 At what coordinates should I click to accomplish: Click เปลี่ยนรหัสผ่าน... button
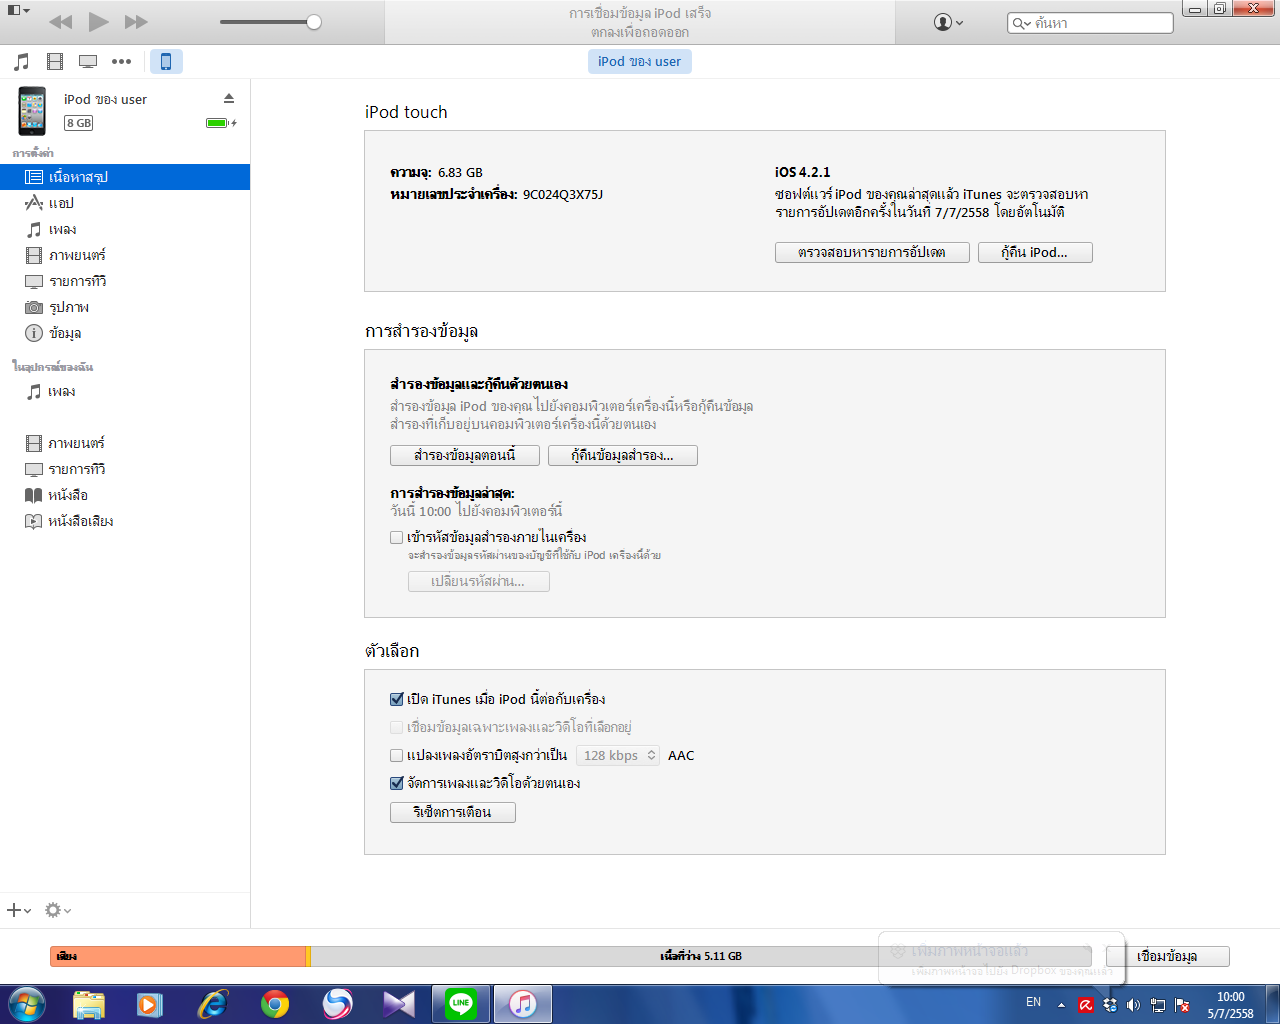click(478, 581)
